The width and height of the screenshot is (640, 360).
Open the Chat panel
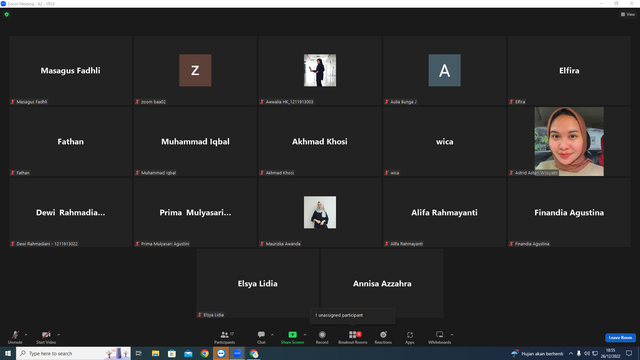tap(261, 337)
